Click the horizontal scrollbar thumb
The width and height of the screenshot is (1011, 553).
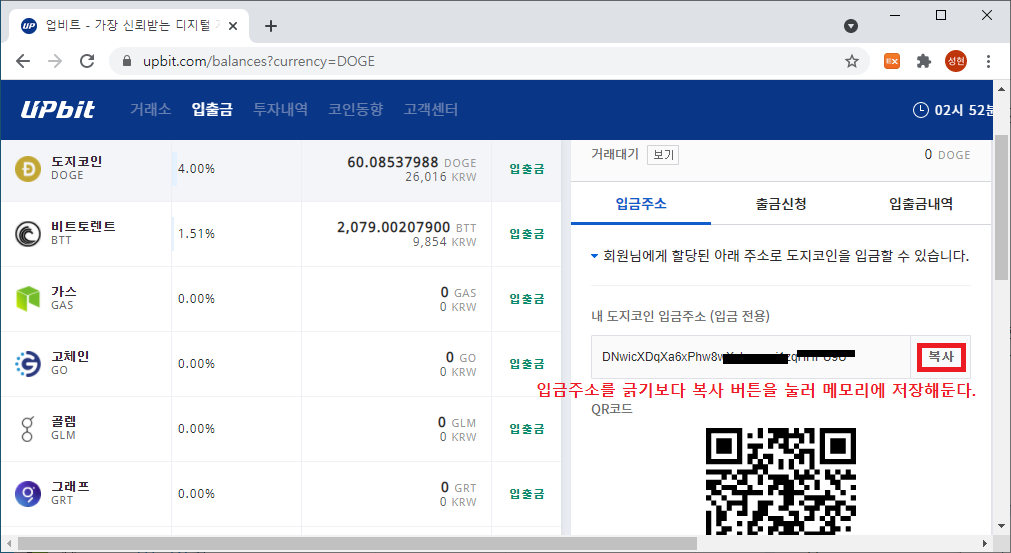(358, 543)
